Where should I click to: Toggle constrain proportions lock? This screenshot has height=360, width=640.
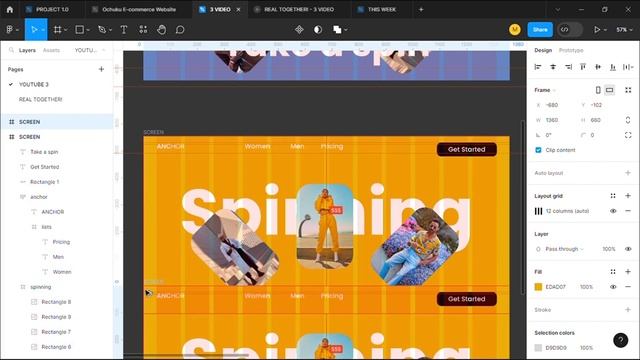click(628, 120)
